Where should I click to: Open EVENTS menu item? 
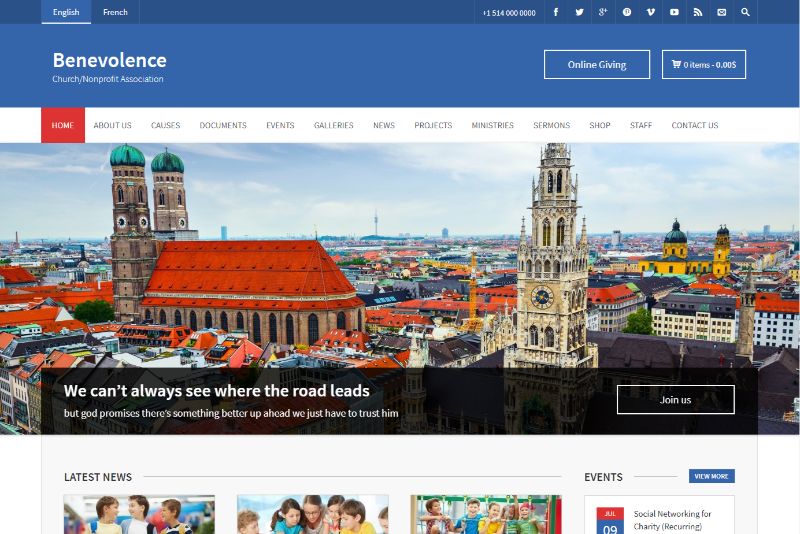(280, 125)
